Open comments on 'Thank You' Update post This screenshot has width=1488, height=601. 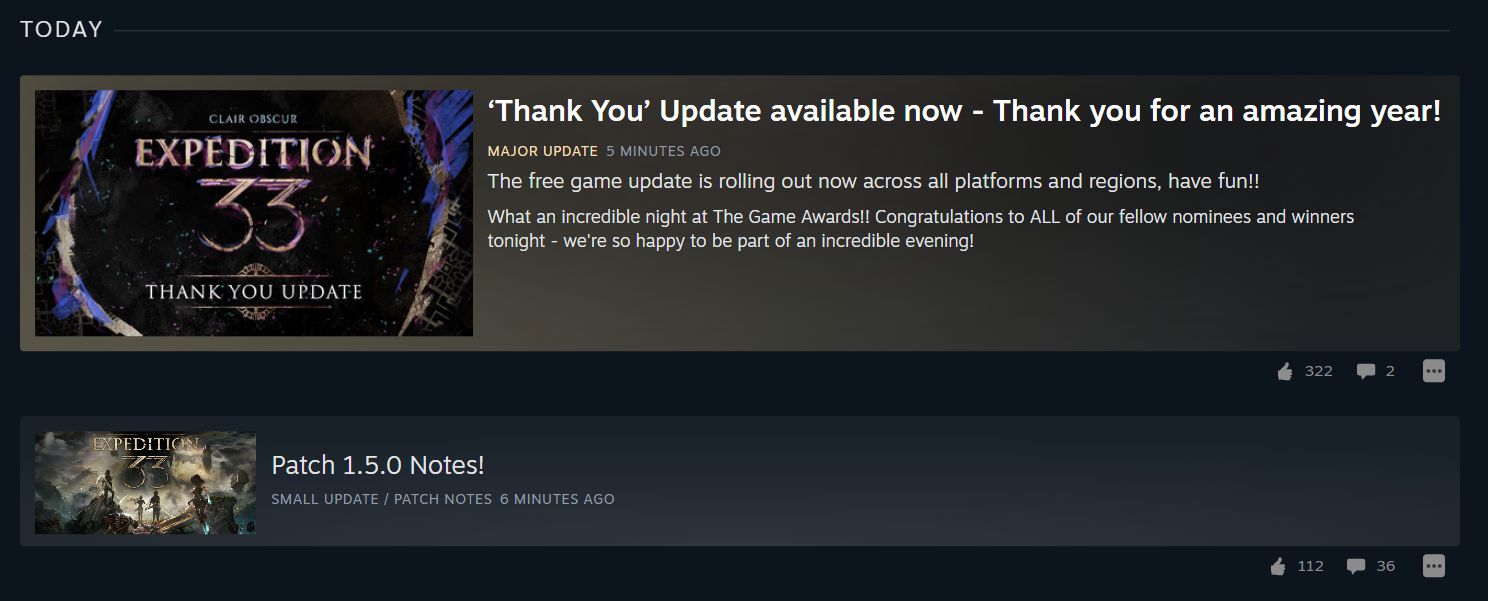click(x=1365, y=372)
